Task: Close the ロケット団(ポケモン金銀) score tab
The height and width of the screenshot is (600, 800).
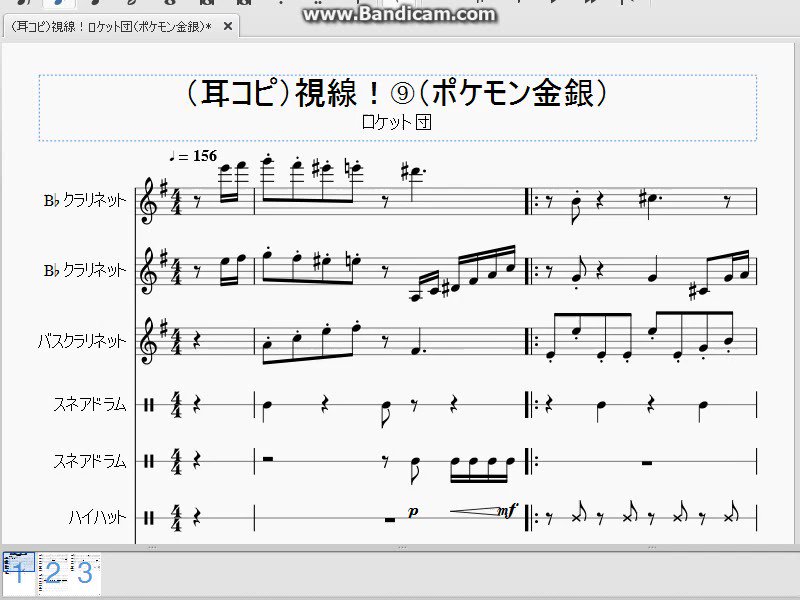Action: point(228,26)
